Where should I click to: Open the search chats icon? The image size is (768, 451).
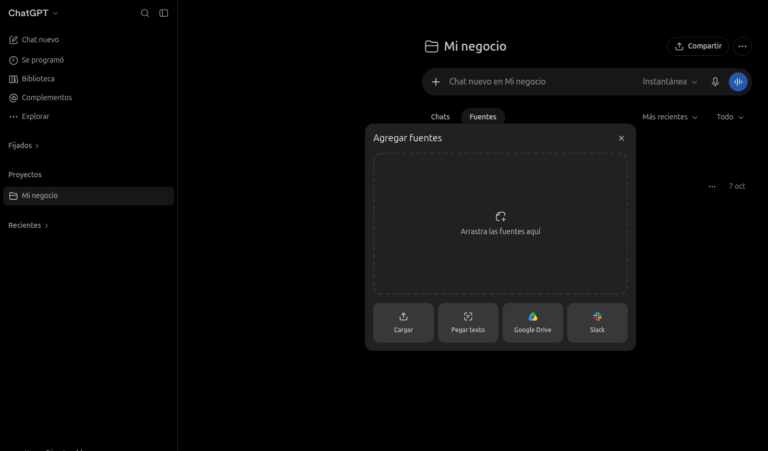point(145,13)
